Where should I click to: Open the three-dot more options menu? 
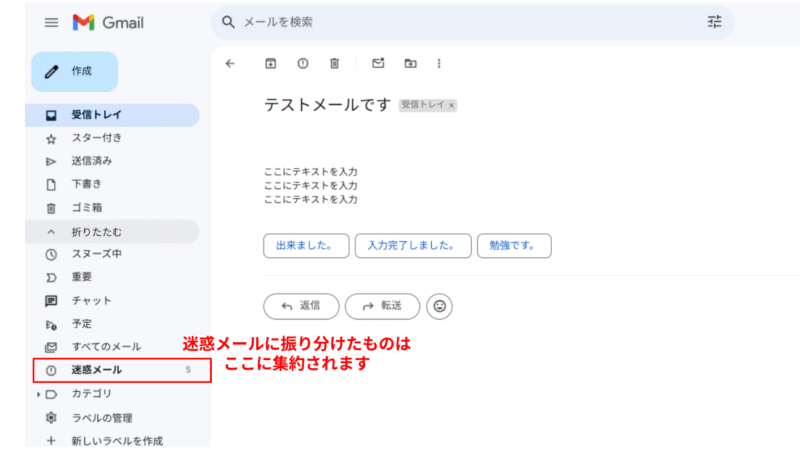(x=439, y=63)
